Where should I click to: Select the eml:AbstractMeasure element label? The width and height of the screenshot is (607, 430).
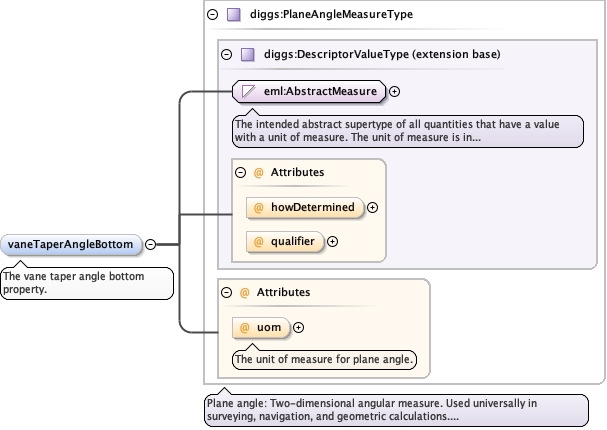[320, 92]
